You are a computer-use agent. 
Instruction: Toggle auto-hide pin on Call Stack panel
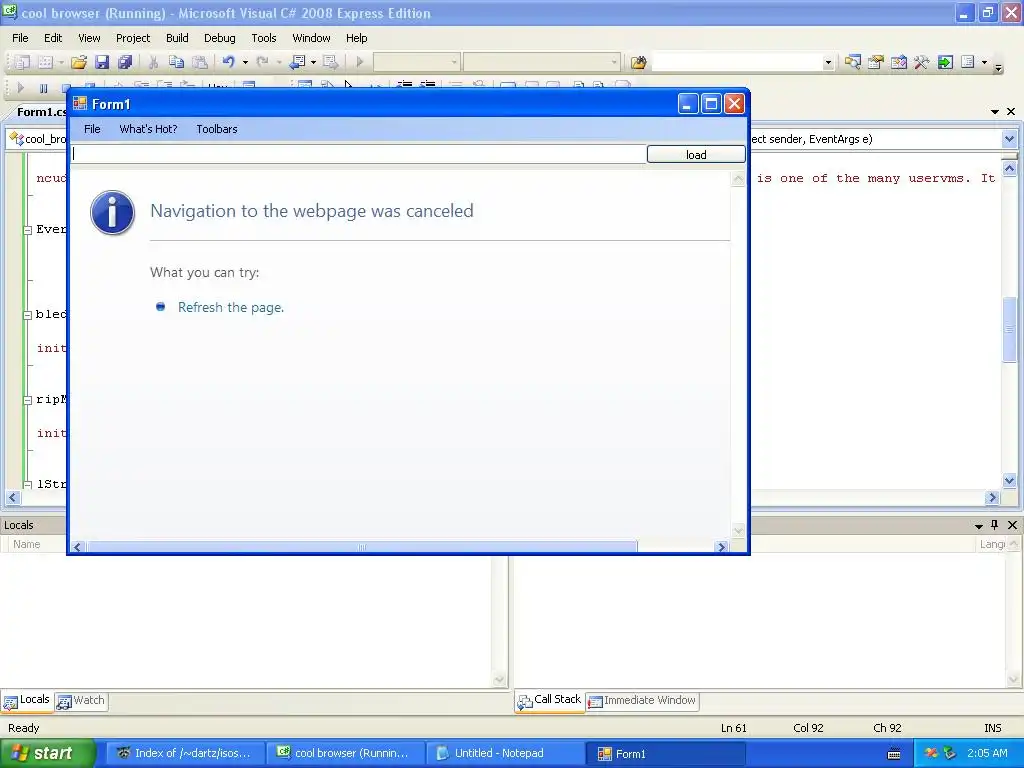tap(995, 524)
